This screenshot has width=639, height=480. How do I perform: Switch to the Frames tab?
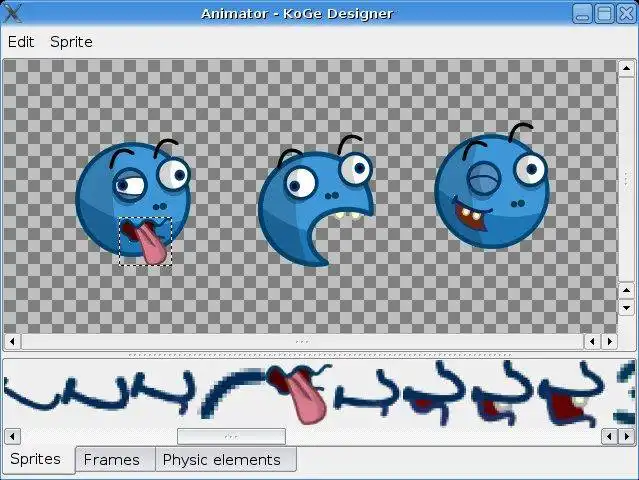tap(112, 460)
